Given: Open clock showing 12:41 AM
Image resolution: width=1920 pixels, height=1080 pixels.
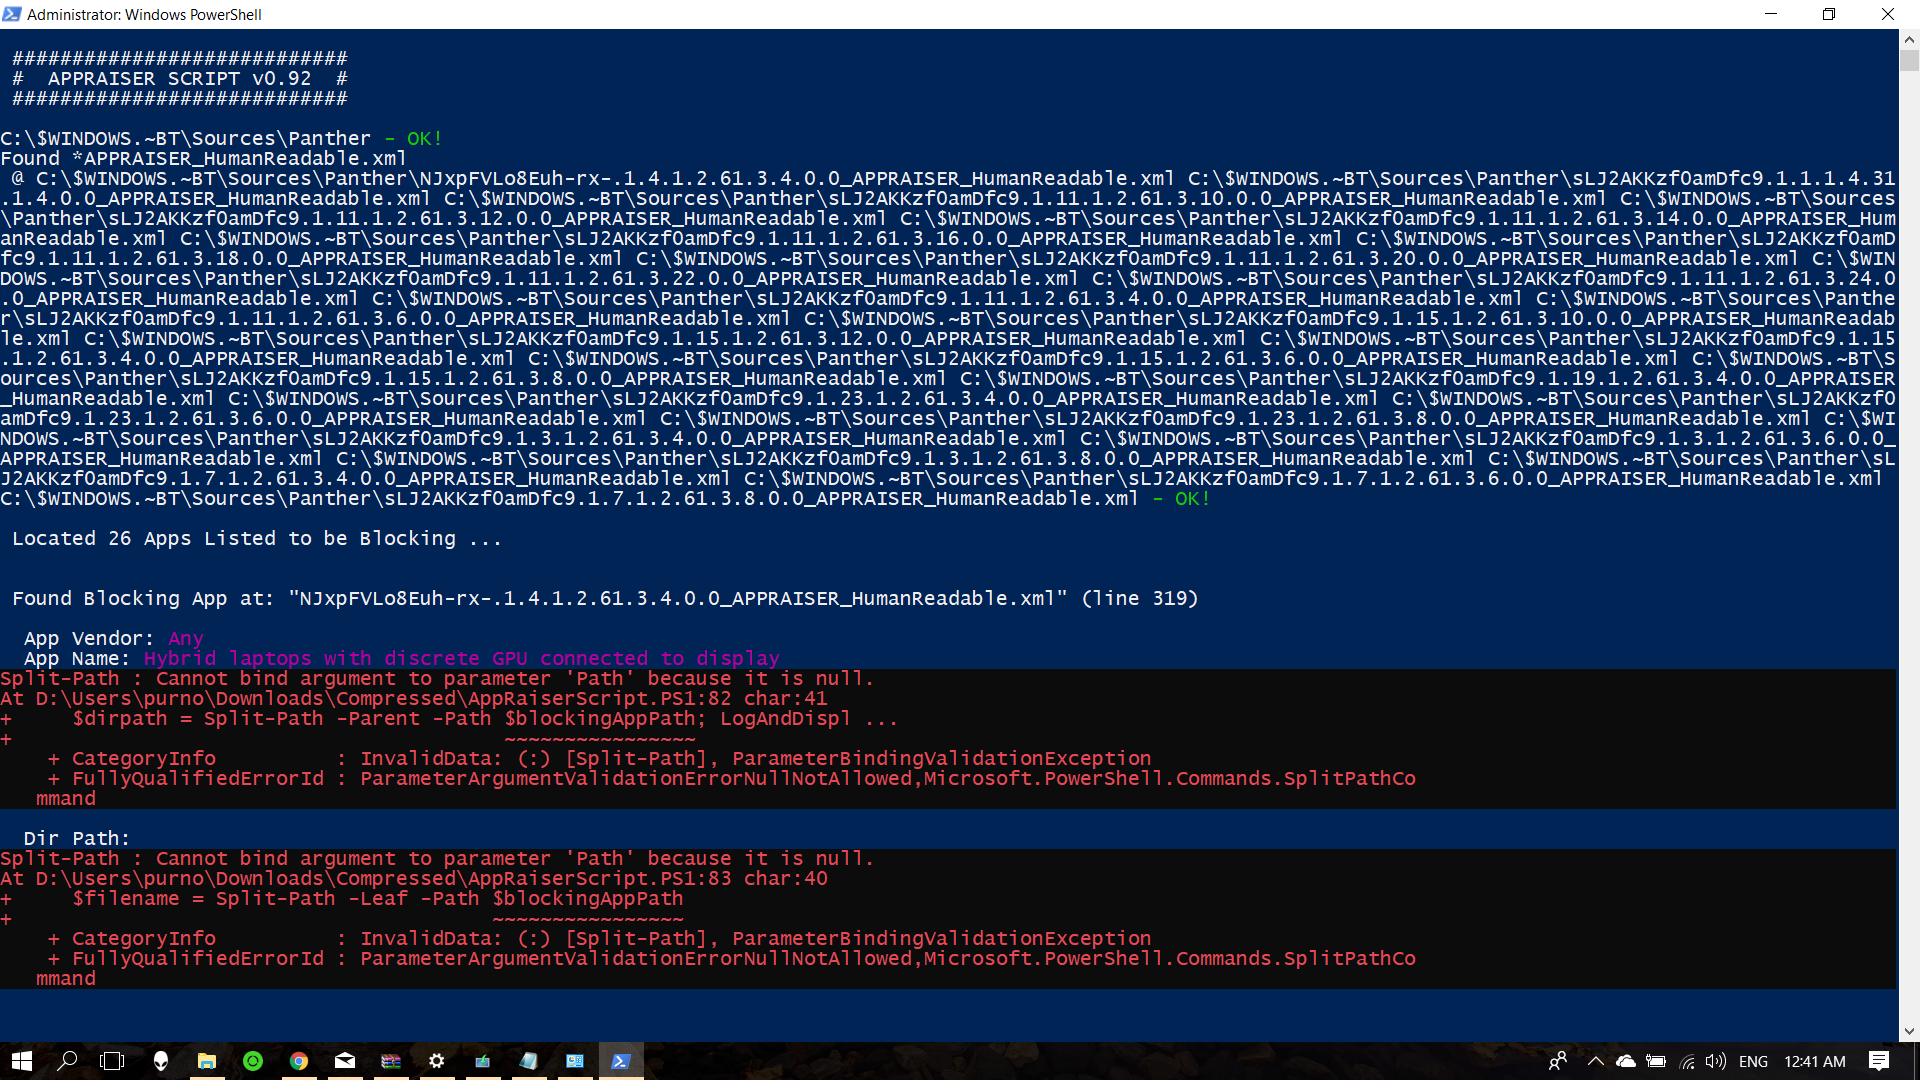Looking at the screenshot, I should (1815, 1061).
